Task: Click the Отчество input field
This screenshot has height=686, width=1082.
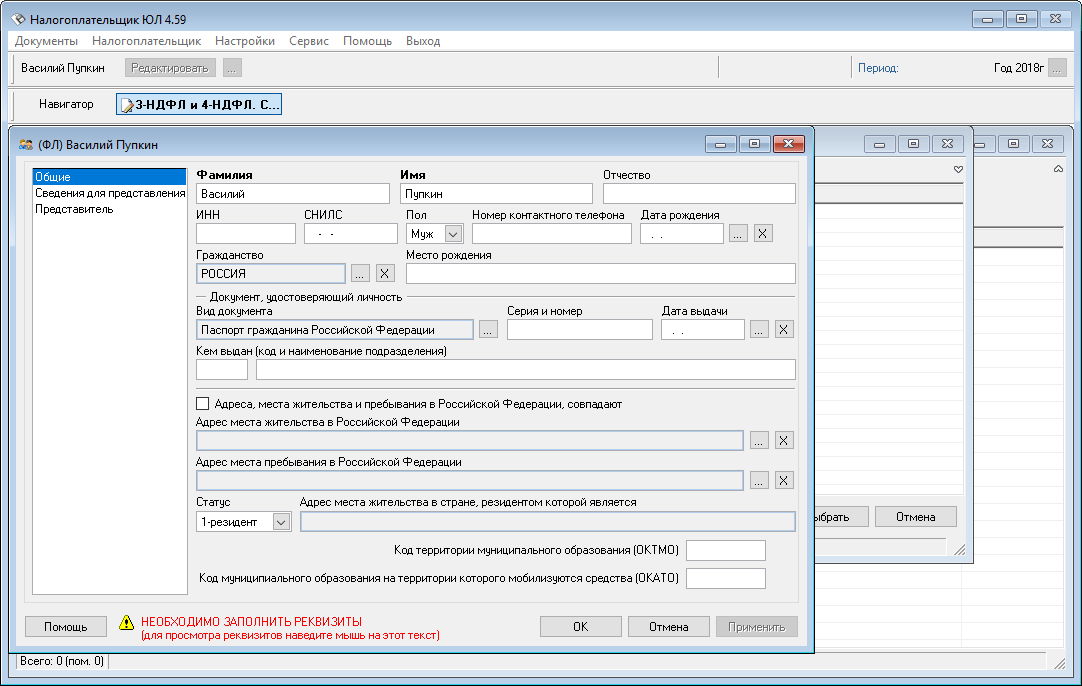Action: pyautogui.click(x=699, y=194)
